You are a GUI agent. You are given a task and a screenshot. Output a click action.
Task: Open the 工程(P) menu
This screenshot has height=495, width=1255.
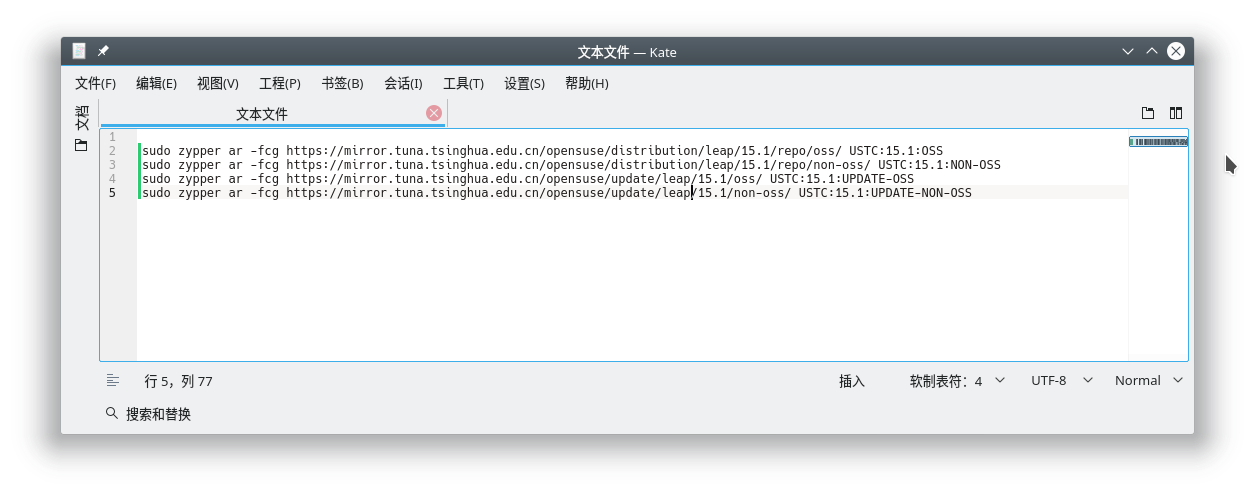click(x=280, y=83)
